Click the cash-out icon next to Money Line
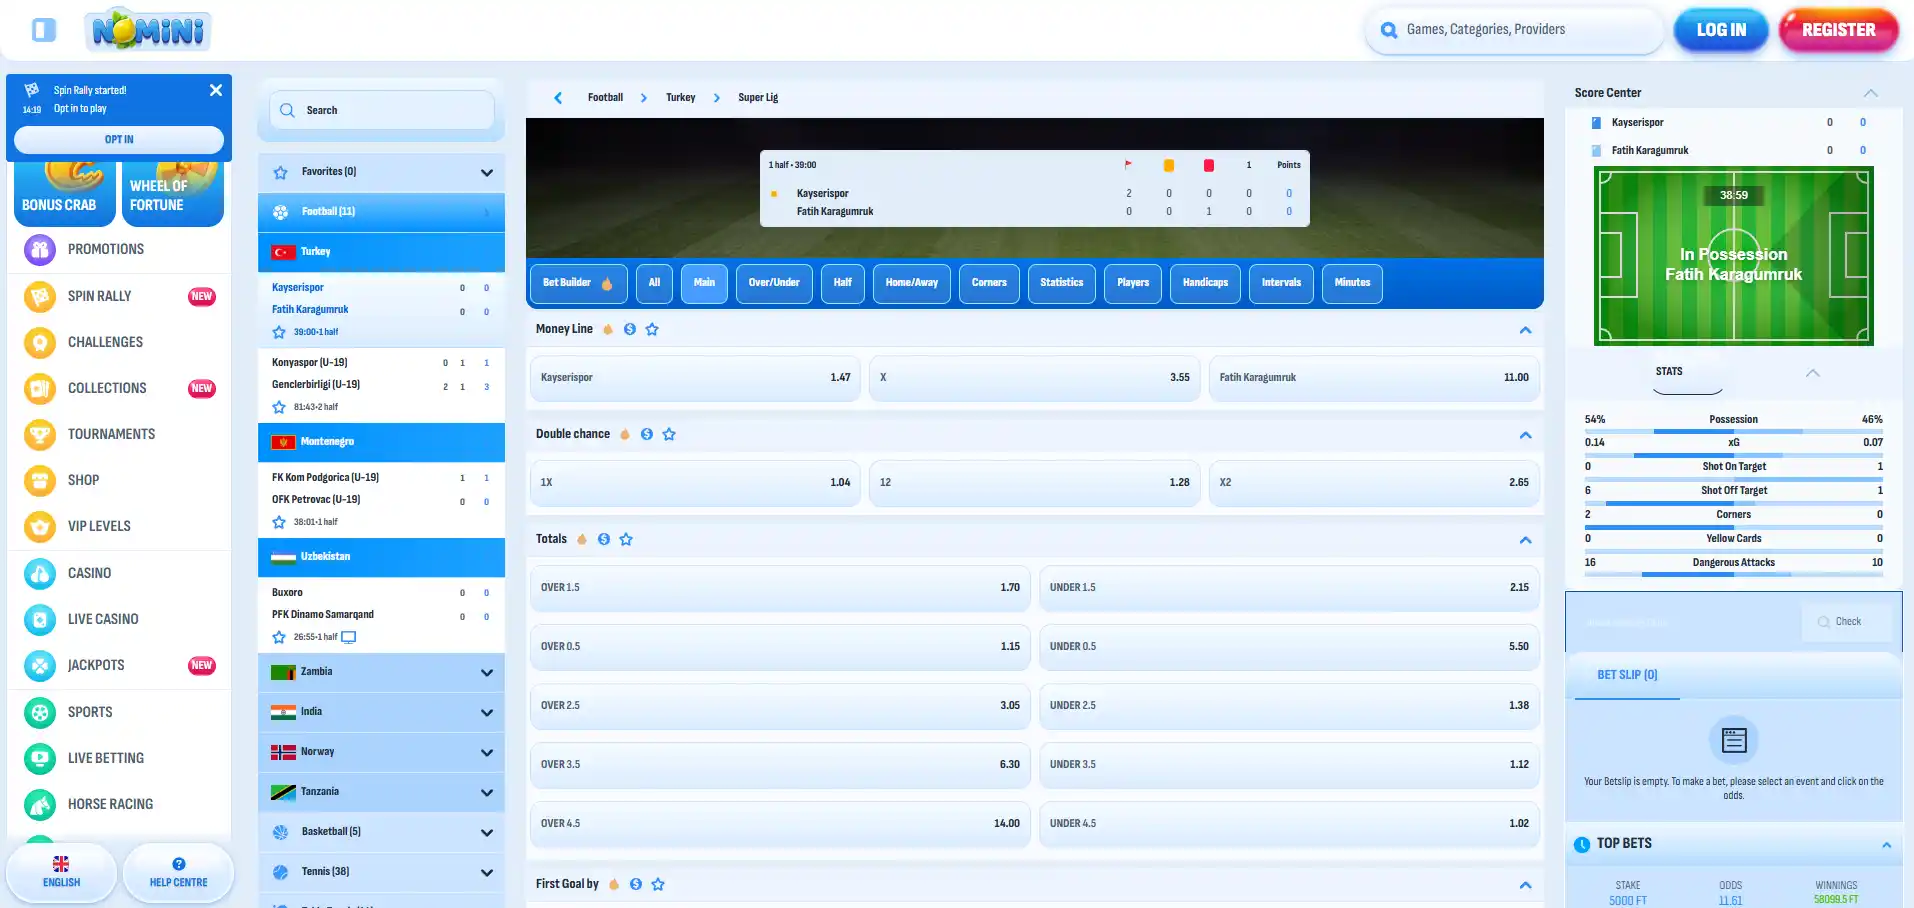 coord(630,329)
